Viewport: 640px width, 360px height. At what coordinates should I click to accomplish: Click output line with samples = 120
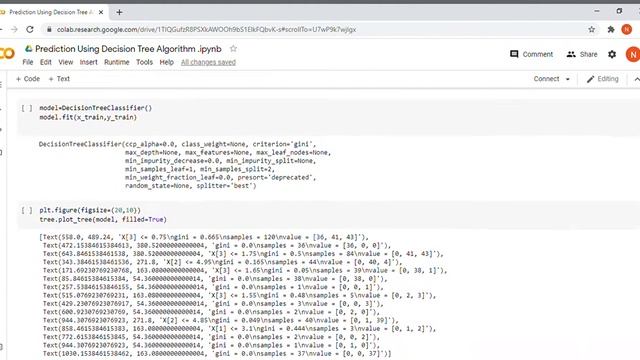pos(204,237)
